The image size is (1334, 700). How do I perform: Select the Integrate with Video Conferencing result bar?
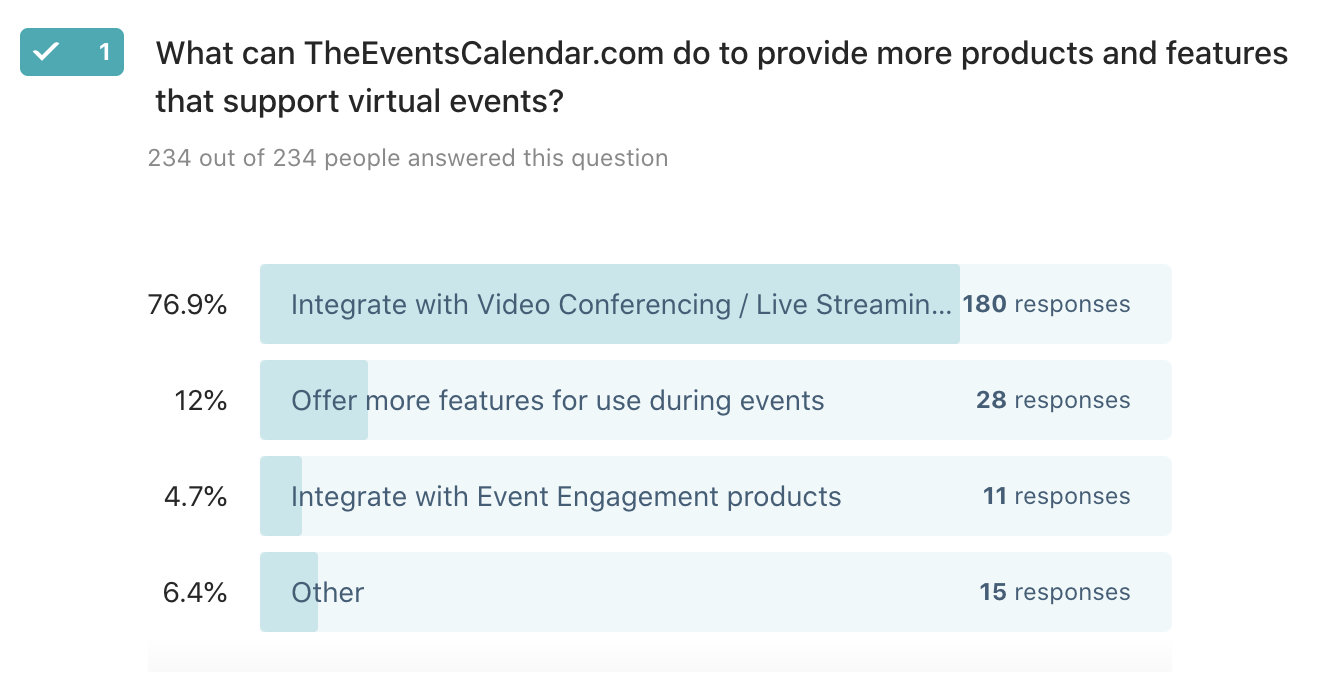(x=715, y=304)
